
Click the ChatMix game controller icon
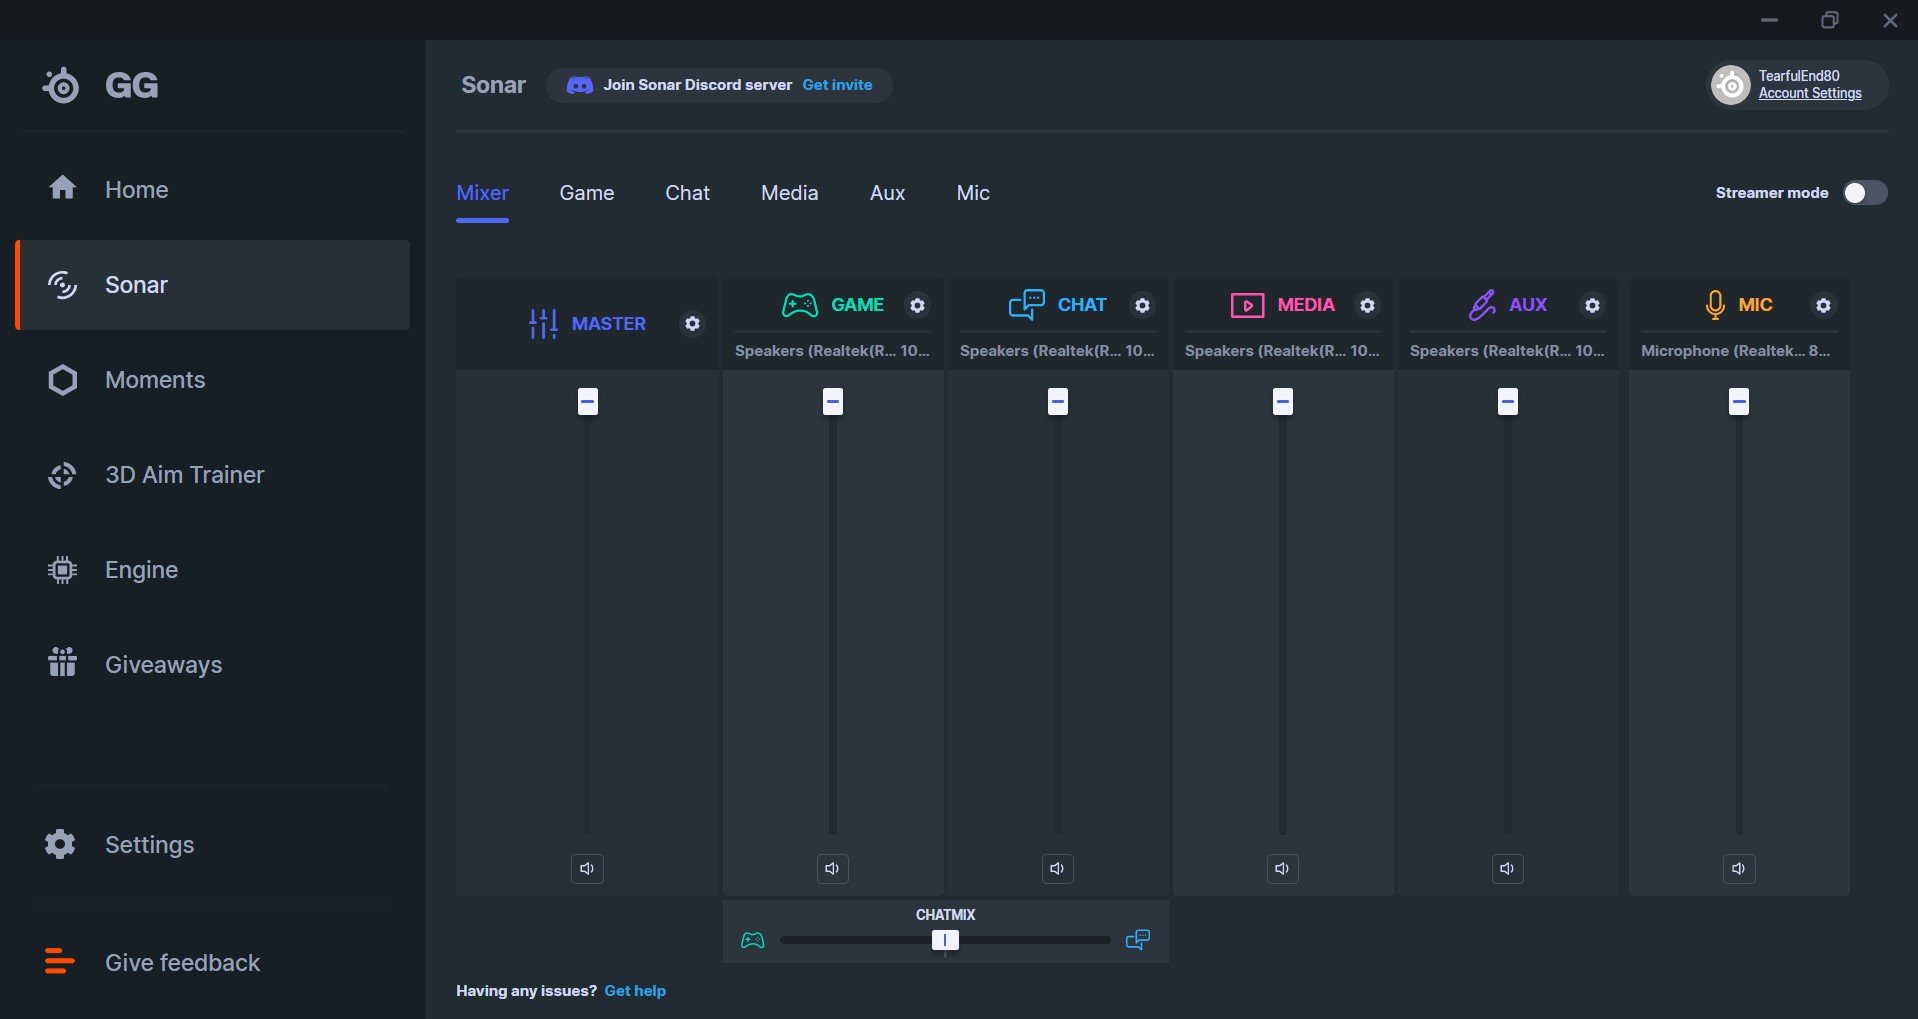point(752,940)
